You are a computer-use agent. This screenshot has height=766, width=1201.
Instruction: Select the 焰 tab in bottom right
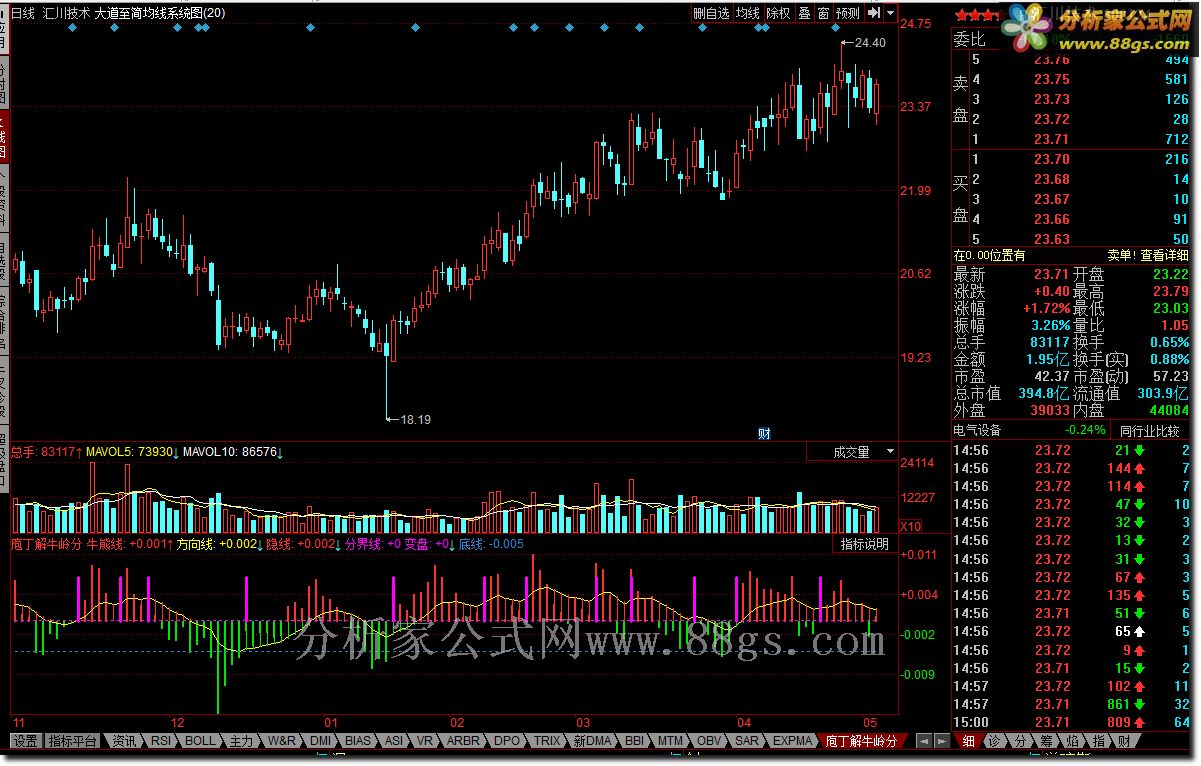pos(1072,741)
